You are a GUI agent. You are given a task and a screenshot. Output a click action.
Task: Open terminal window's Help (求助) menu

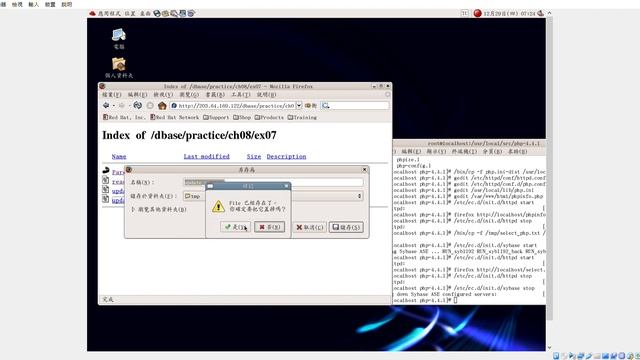518,151
